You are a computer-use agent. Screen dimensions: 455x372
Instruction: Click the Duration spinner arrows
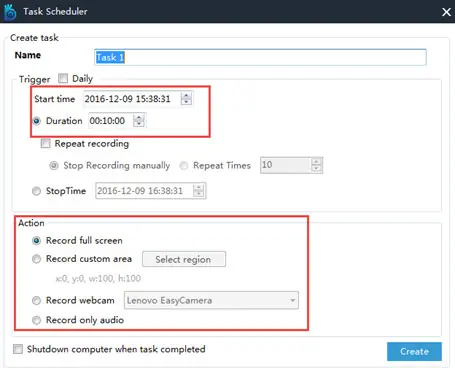(x=139, y=121)
